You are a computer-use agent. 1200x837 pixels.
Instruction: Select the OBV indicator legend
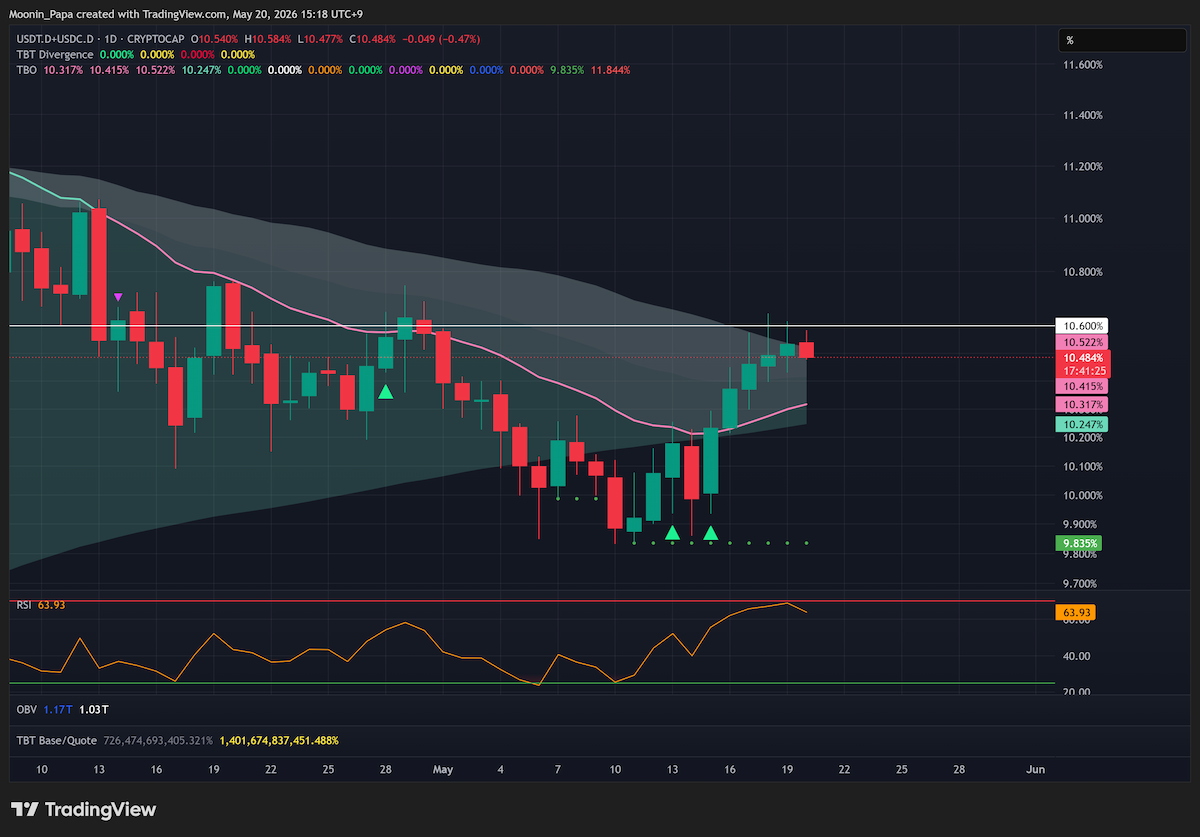(26, 709)
